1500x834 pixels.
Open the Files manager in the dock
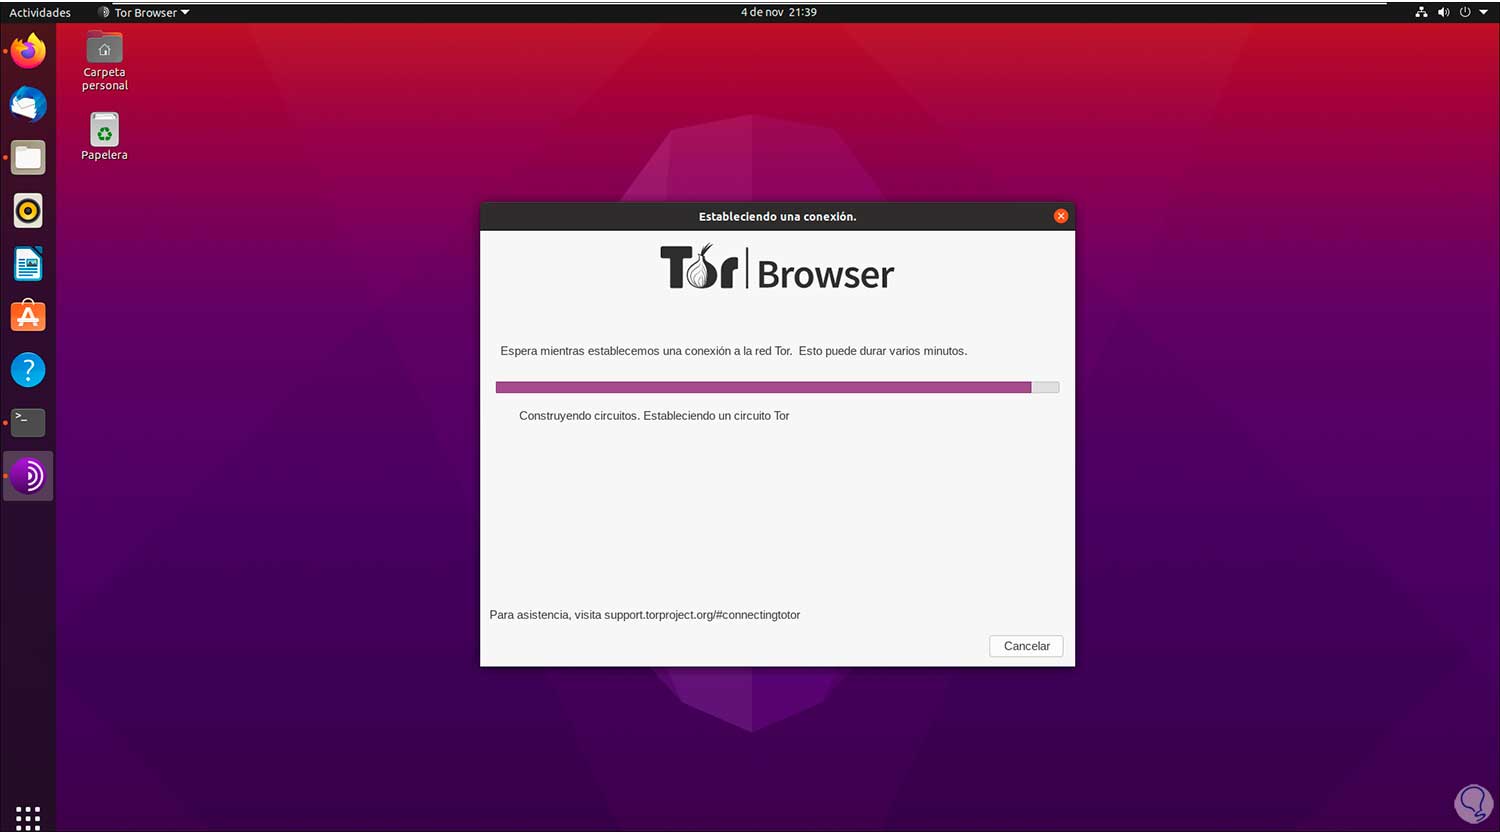28,157
